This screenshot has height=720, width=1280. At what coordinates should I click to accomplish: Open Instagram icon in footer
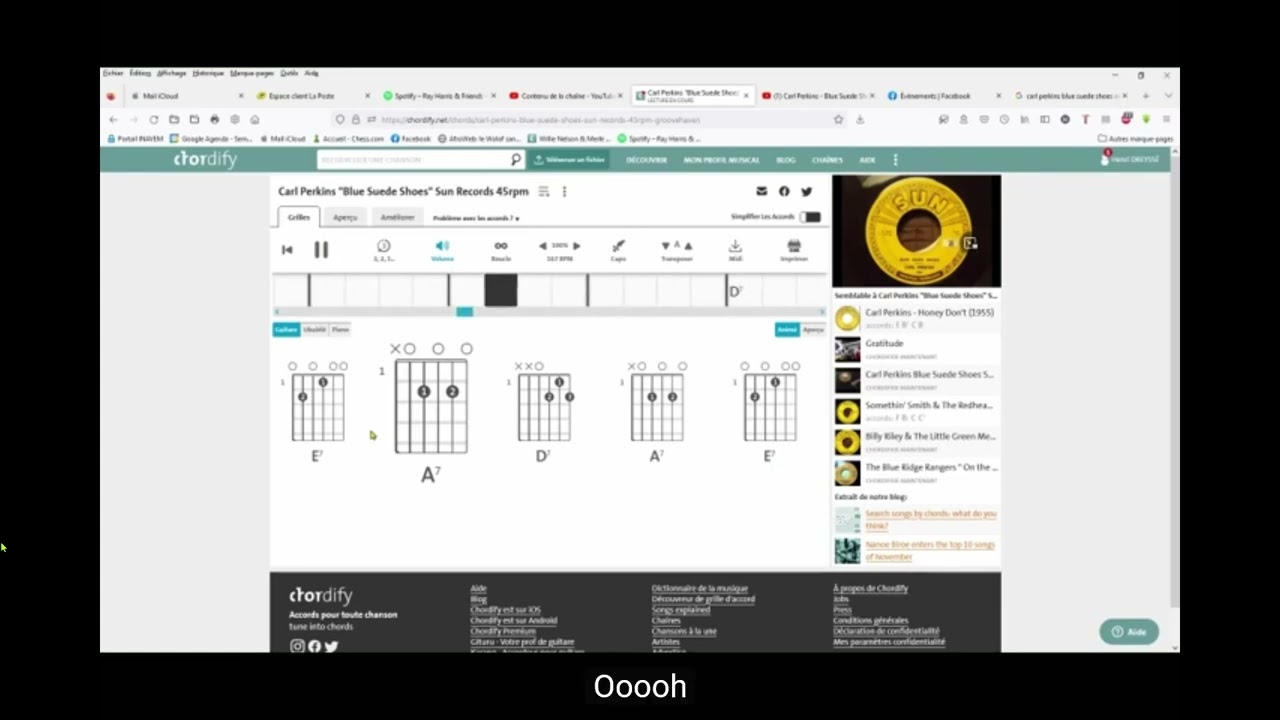click(x=297, y=646)
